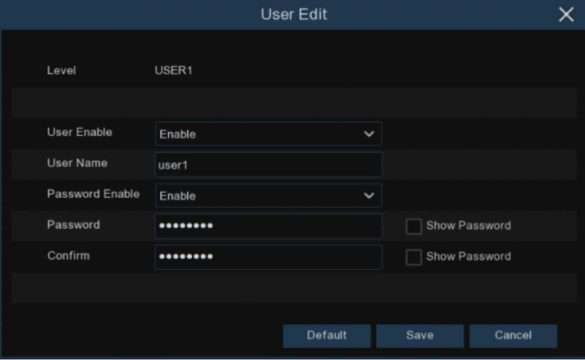Click the USER1 level value
This screenshot has width=585, height=360.
coord(173,71)
